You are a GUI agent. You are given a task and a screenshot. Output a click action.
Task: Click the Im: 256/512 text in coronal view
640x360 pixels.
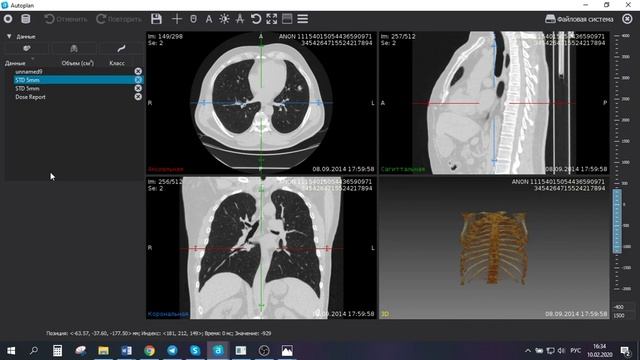click(165, 182)
